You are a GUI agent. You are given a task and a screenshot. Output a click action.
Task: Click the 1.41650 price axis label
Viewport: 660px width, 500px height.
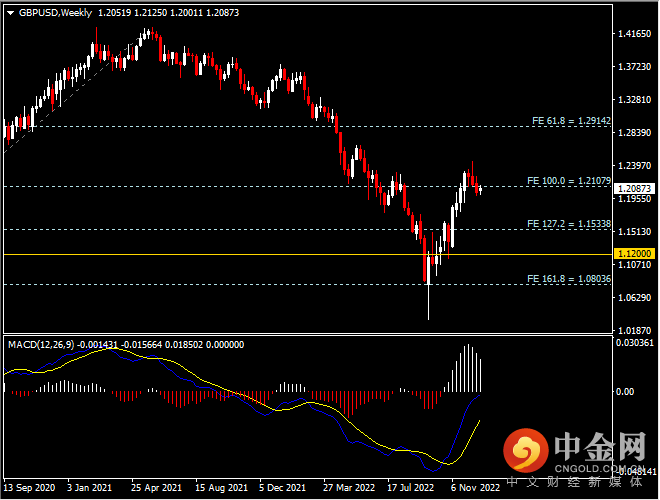pyautogui.click(x=631, y=35)
